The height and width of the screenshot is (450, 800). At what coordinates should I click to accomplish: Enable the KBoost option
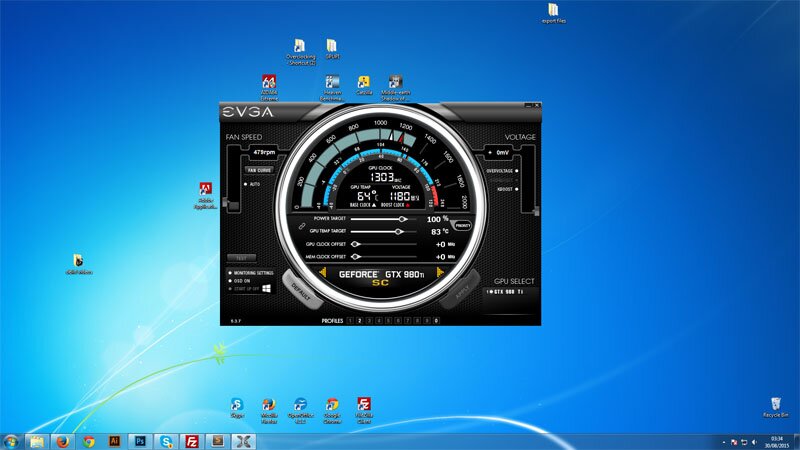click(508, 189)
